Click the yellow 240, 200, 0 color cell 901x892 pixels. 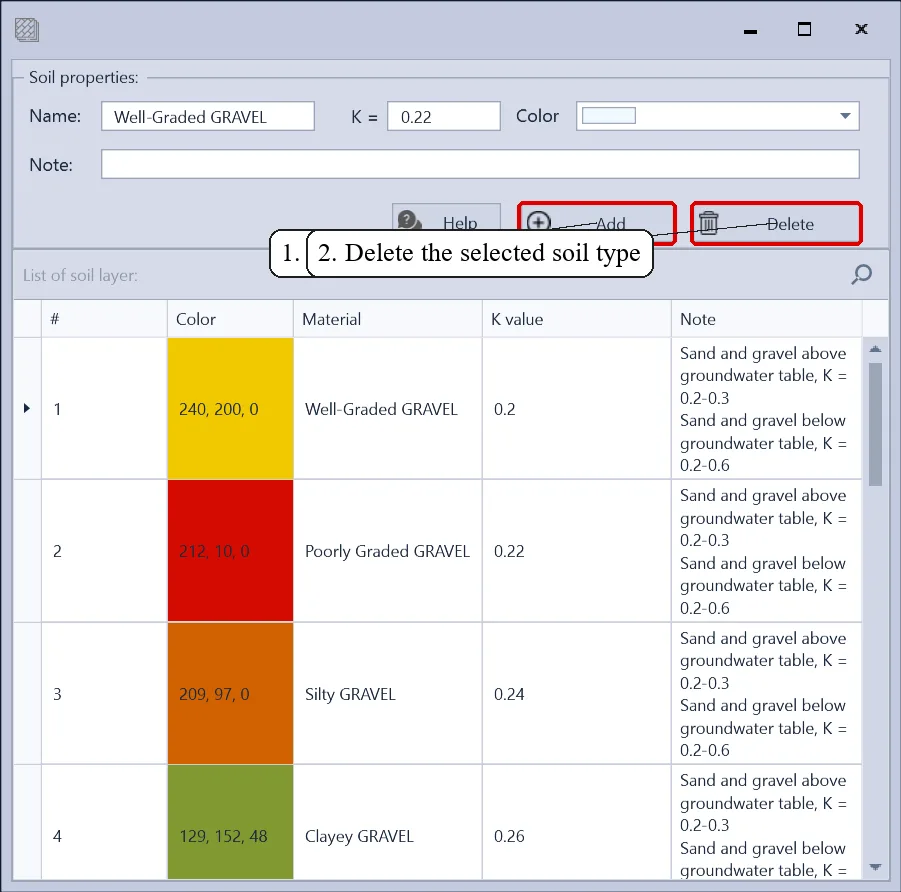tap(230, 409)
